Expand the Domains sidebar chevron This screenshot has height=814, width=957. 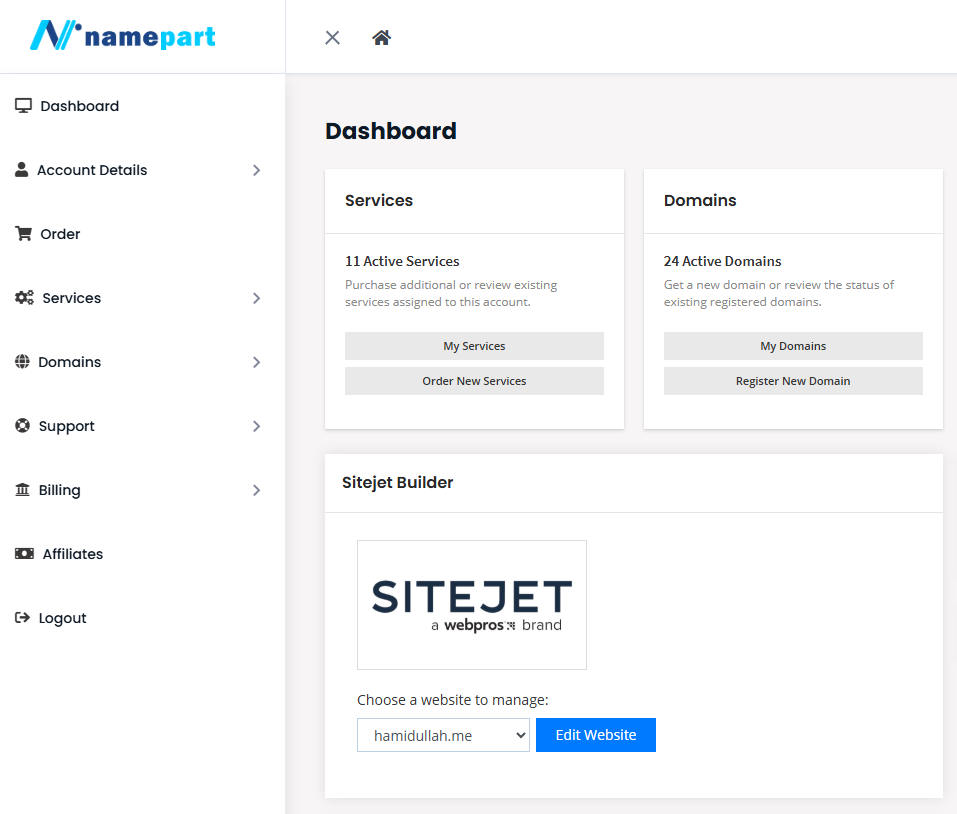coord(256,362)
